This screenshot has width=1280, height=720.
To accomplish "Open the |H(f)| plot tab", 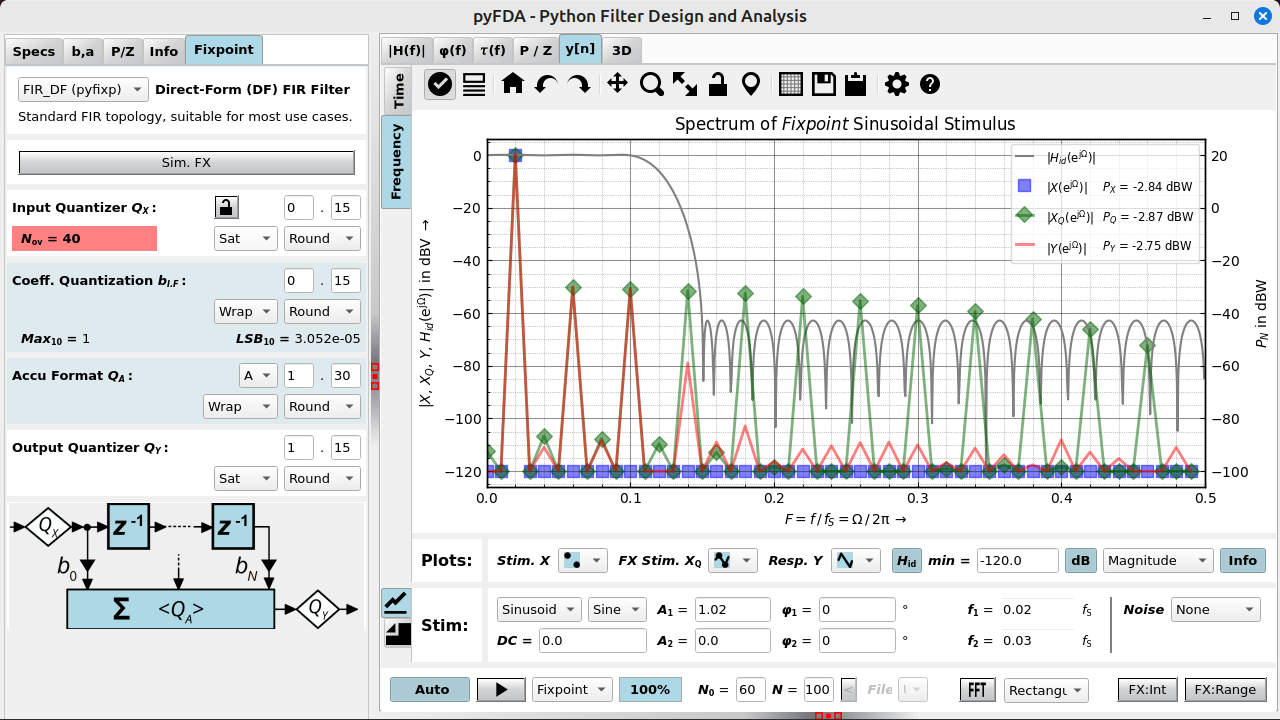I will (407, 50).
